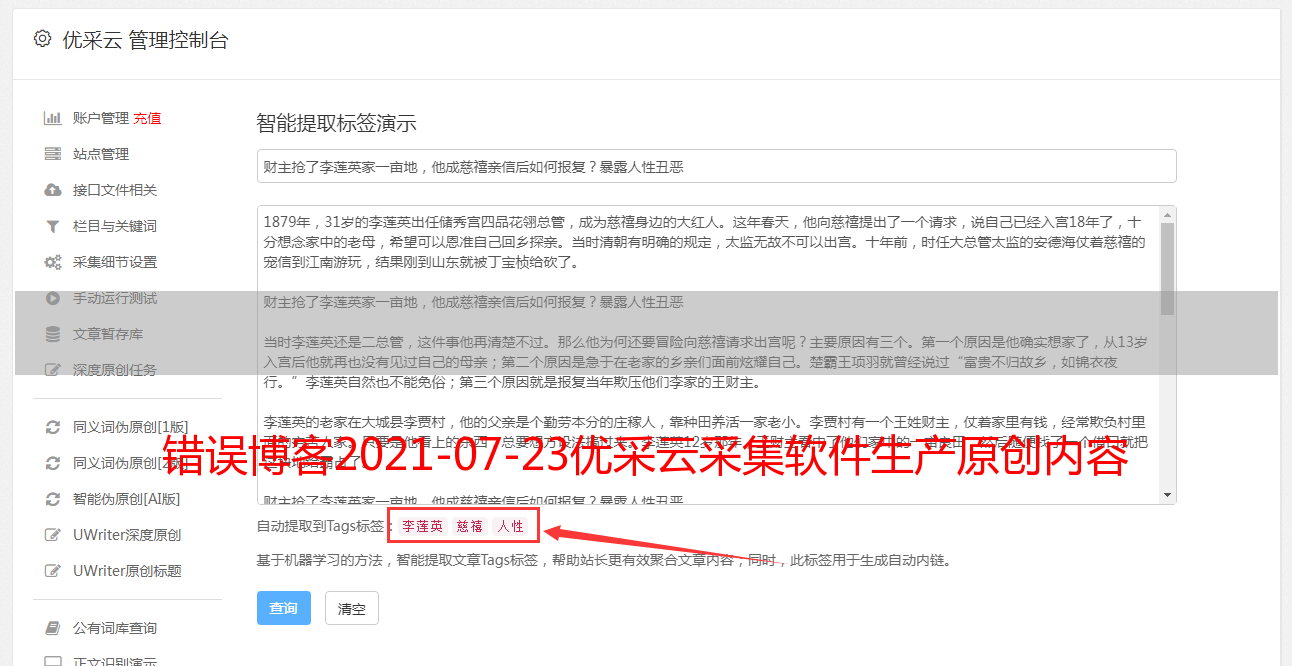Select the refresh icon beside 同义词伪原创[1版]

53,427
